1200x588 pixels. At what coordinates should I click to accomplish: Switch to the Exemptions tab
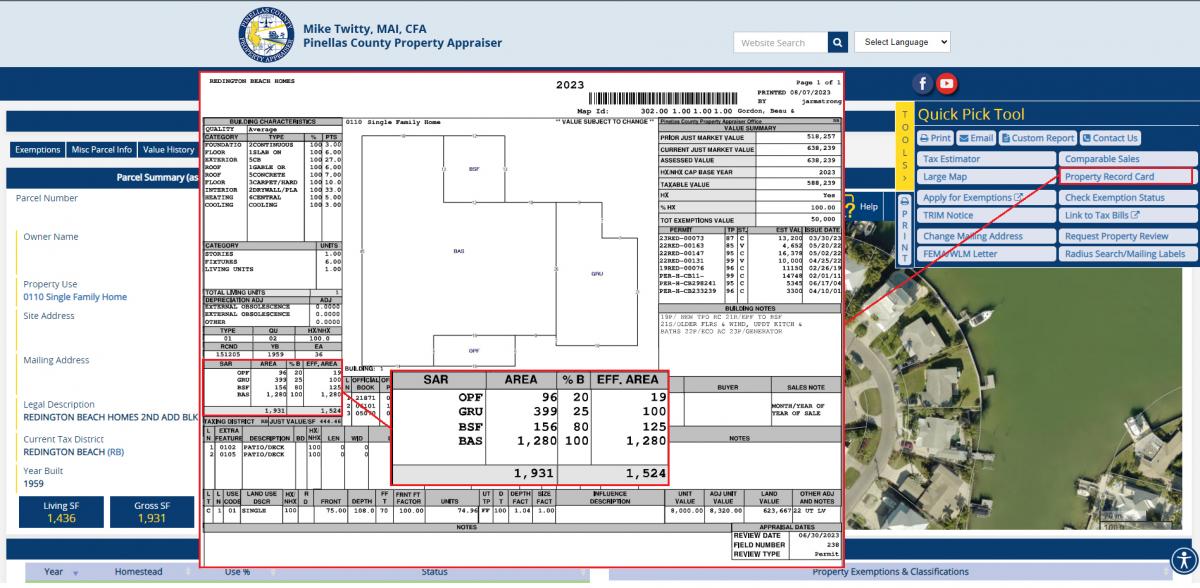(38, 150)
